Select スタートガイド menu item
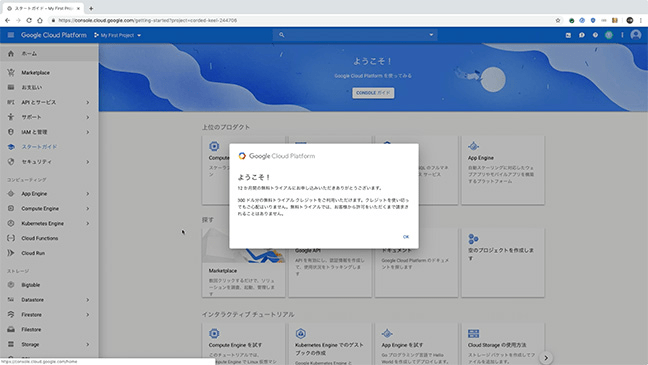The image size is (648, 365). tap(49, 147)
